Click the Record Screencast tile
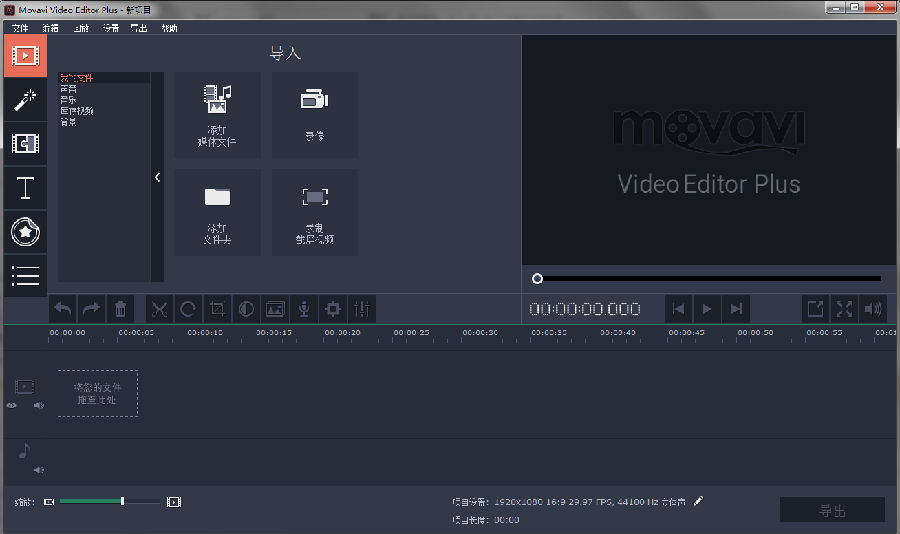This screenshot has width=900, height=534. click(x=315, y=212)
